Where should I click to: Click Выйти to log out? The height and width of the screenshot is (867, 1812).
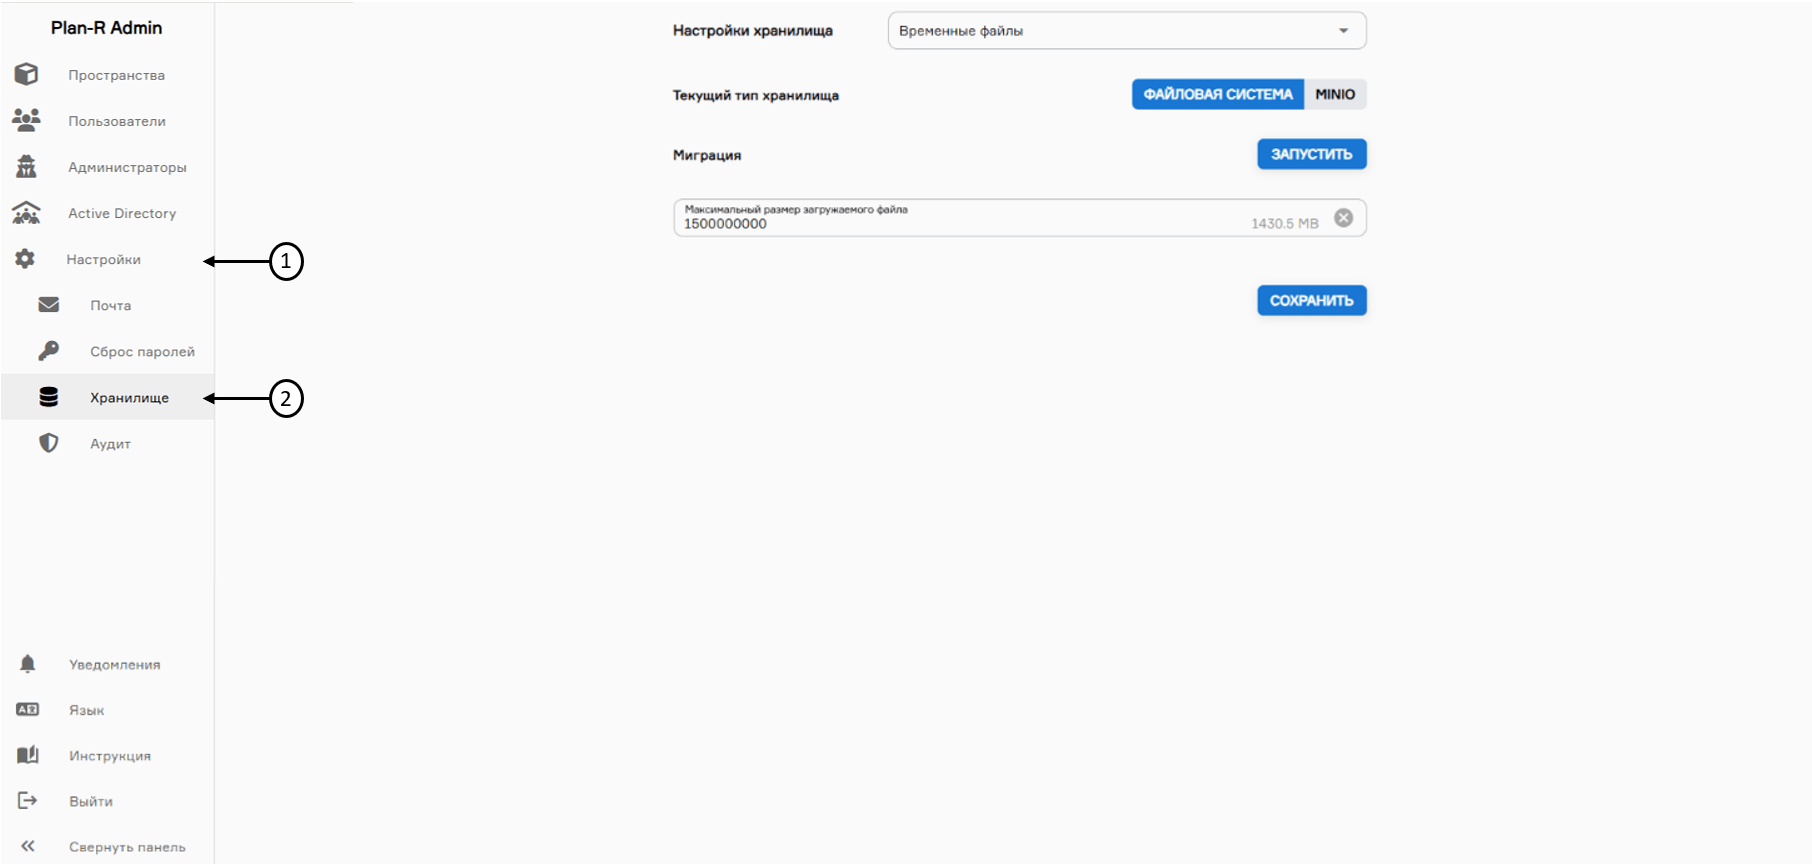(91, 802)
